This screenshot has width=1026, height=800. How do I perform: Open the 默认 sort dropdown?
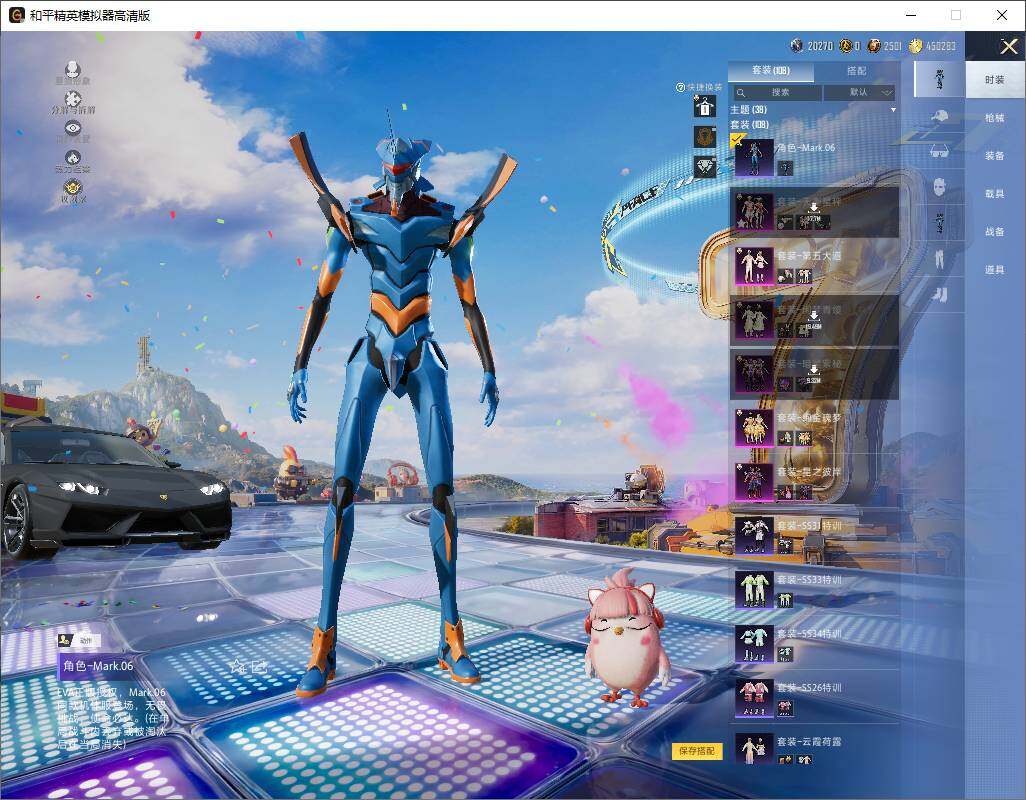tap(859, 92)
